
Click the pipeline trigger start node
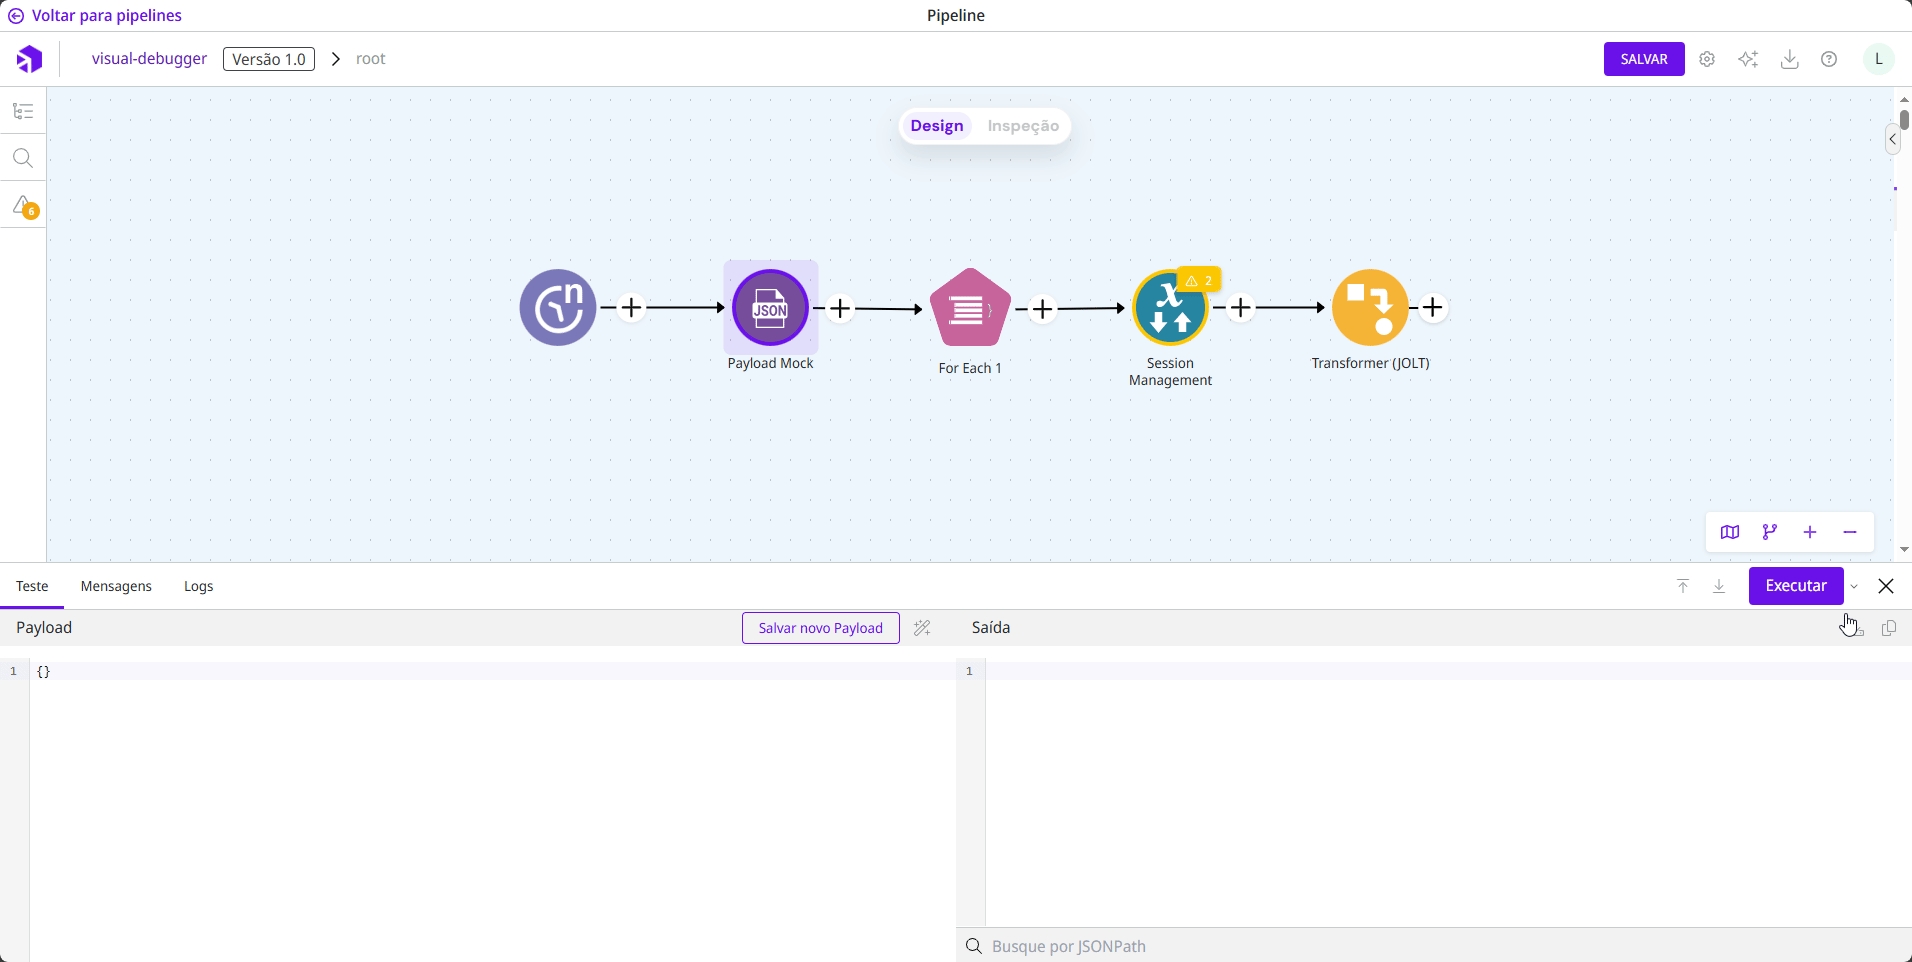[x=558, y=308]
